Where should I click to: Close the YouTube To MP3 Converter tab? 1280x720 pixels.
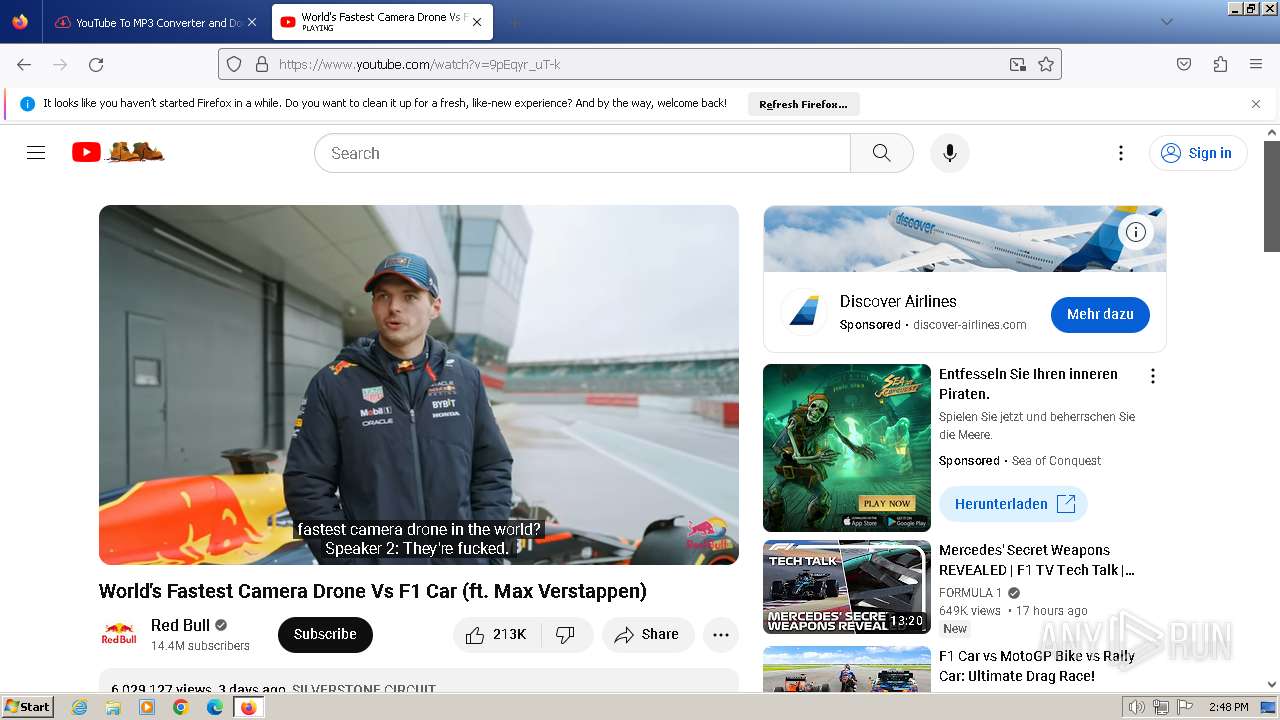coord(251,22)
